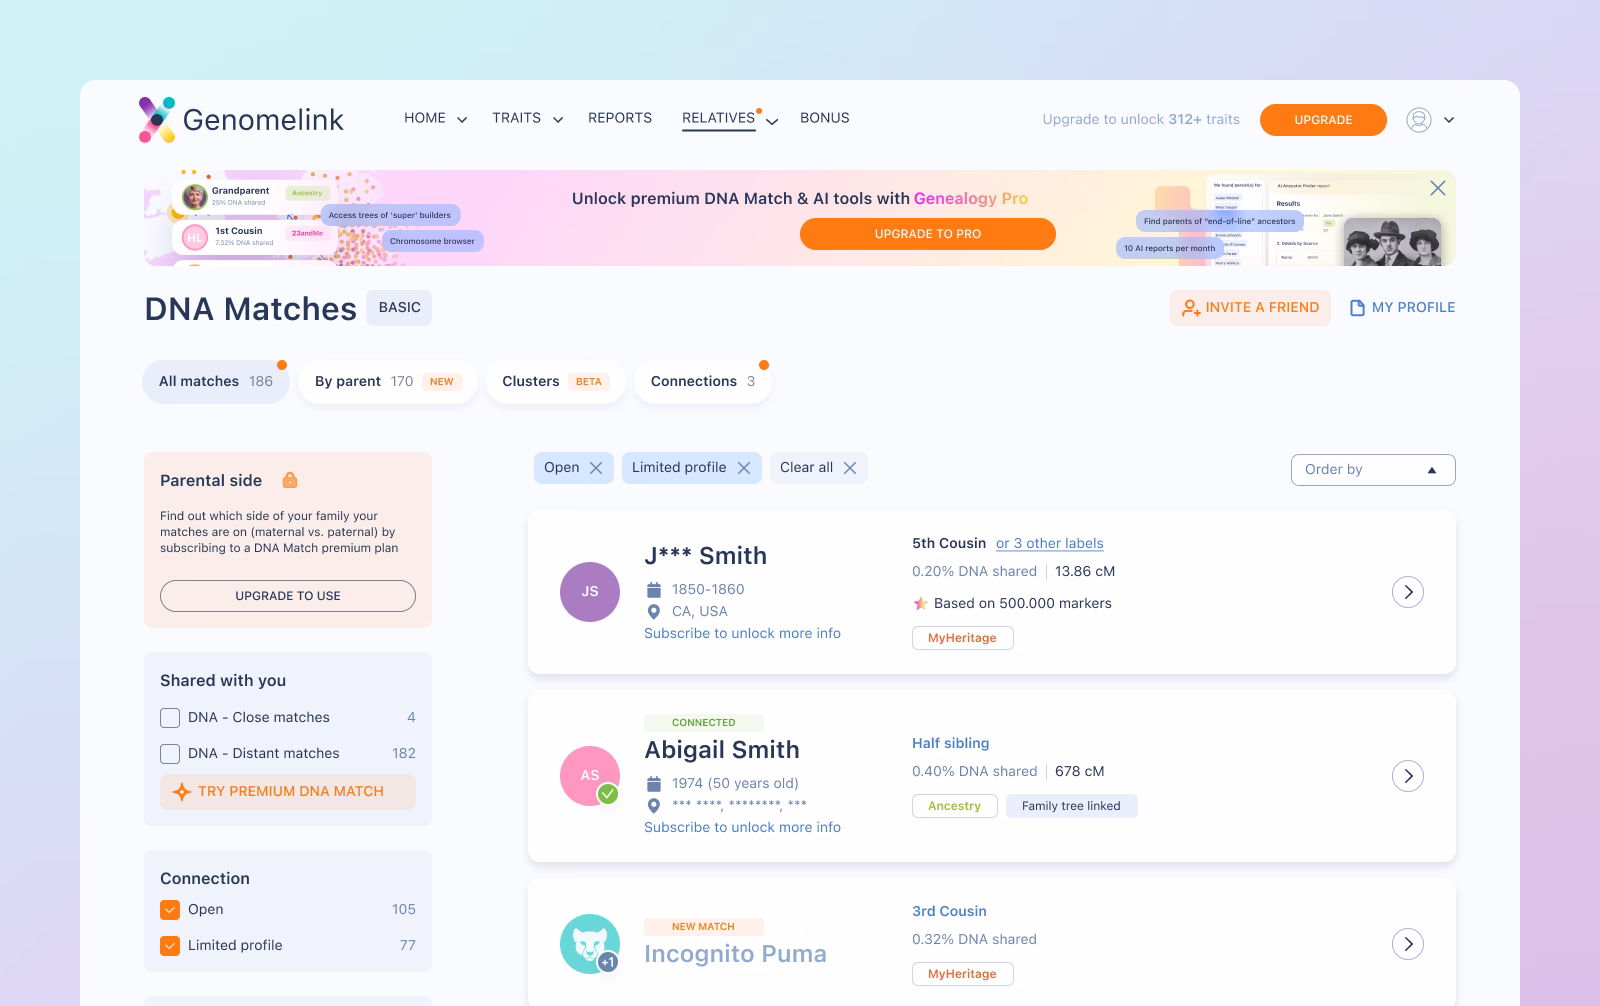Open the user account avatar icon
The width and height of the screenshot is (1600, 1006).
pos(1418,120)
